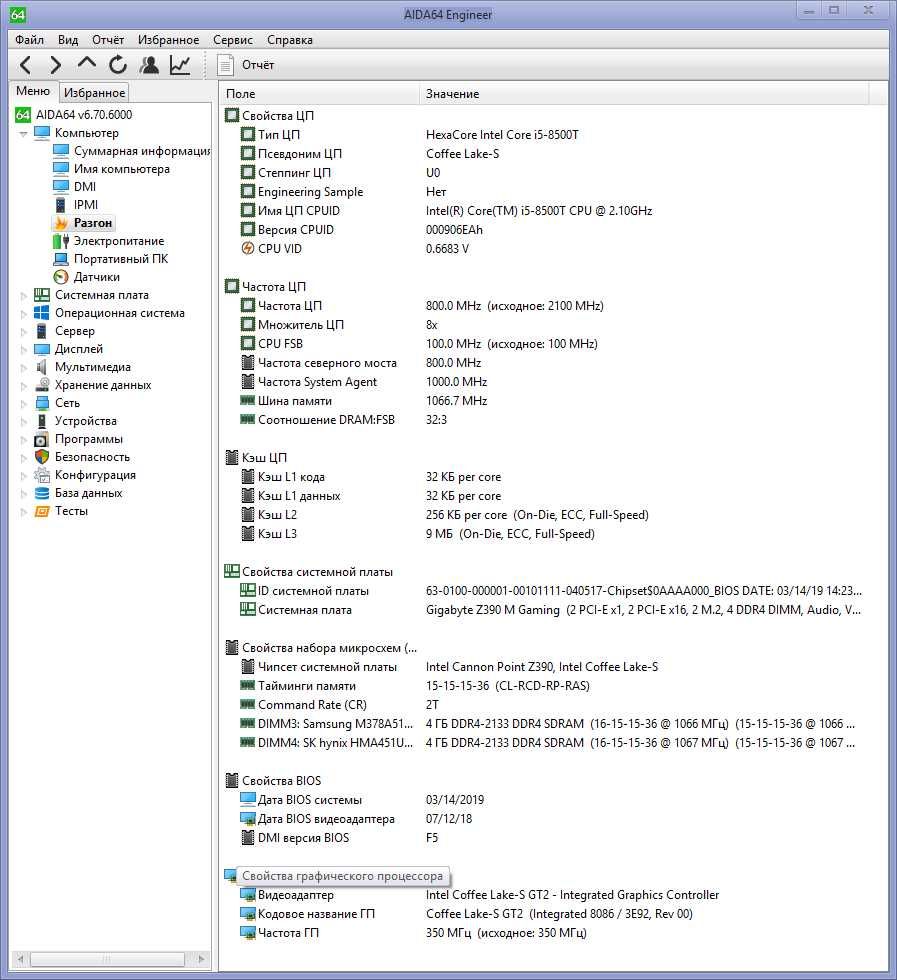The height and width of the screenshot is (980, 897).
Task: Select the Устройства tree item label
Action: coord(86,421)
